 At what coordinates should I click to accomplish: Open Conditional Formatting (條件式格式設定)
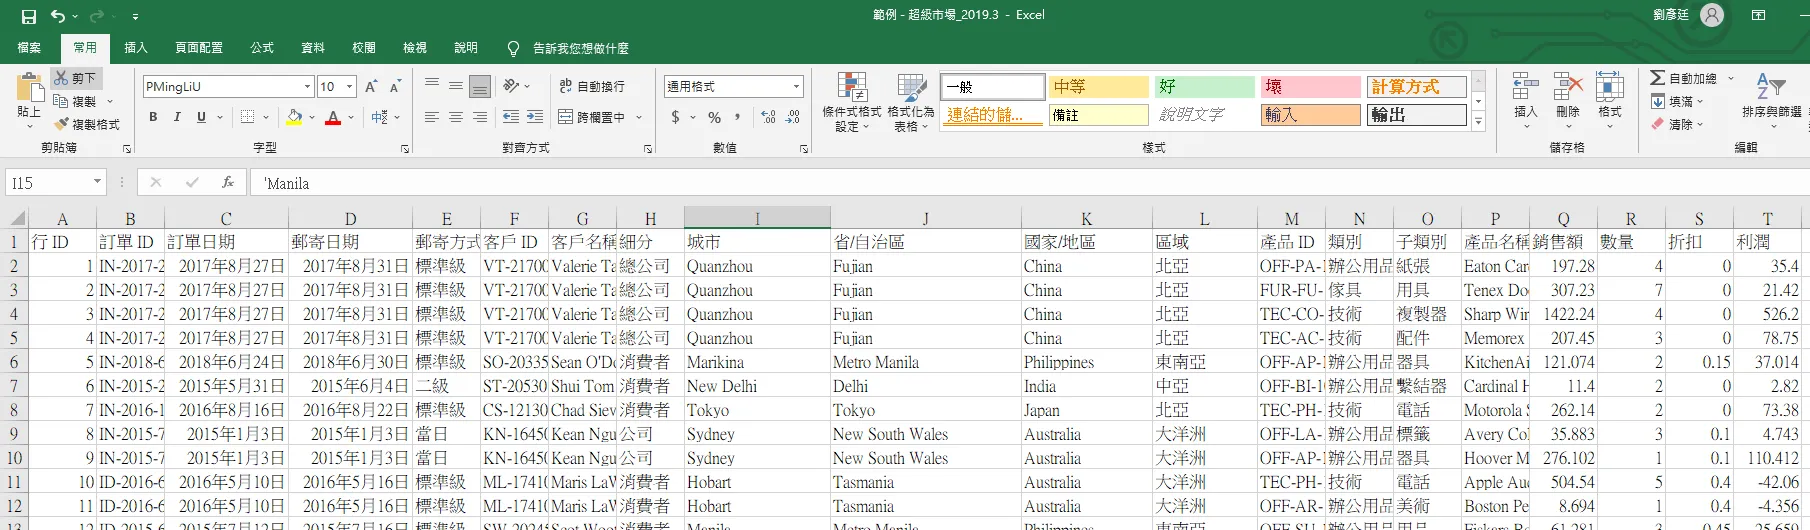[852, 102]
